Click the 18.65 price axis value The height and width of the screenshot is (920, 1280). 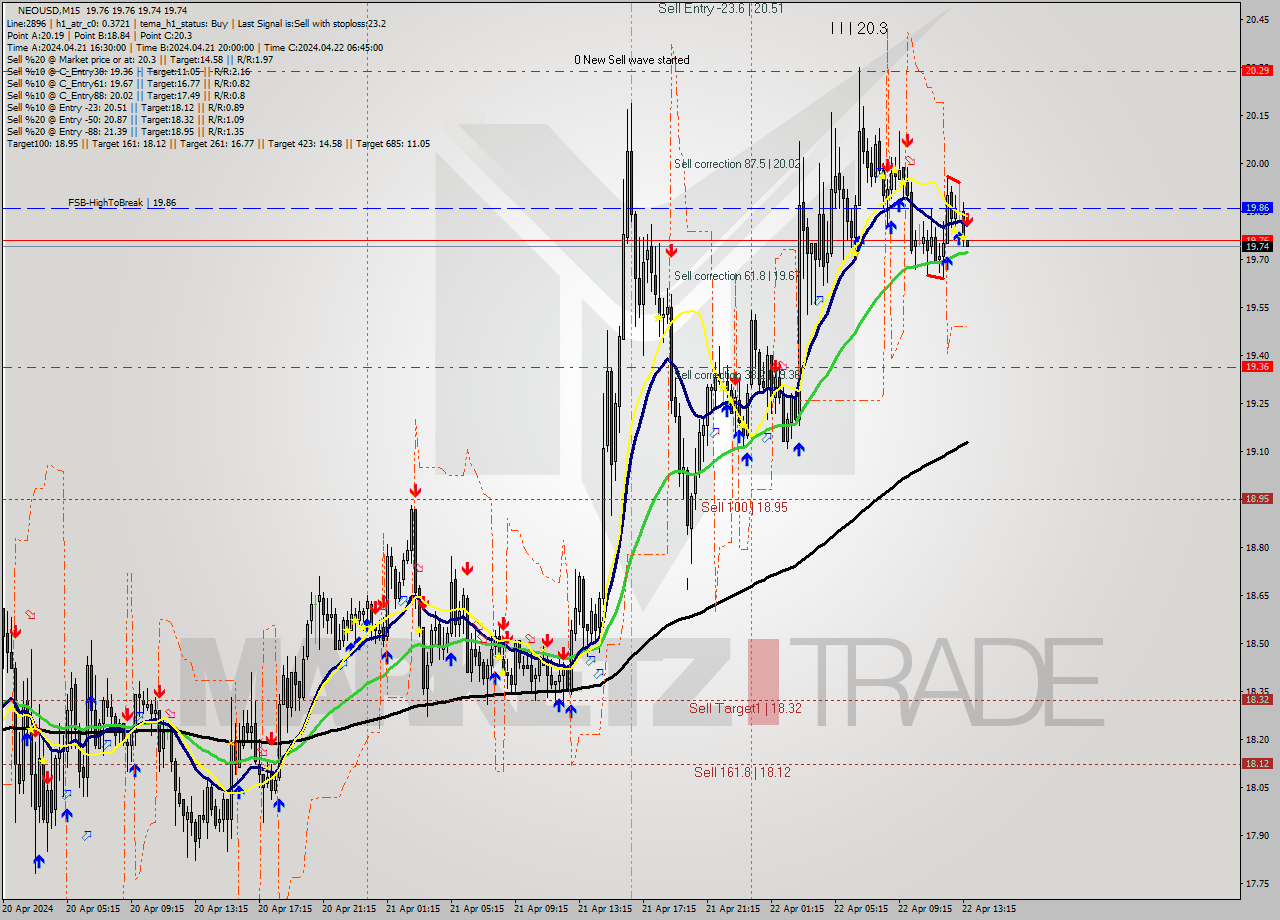click(x=1256, y=596)
